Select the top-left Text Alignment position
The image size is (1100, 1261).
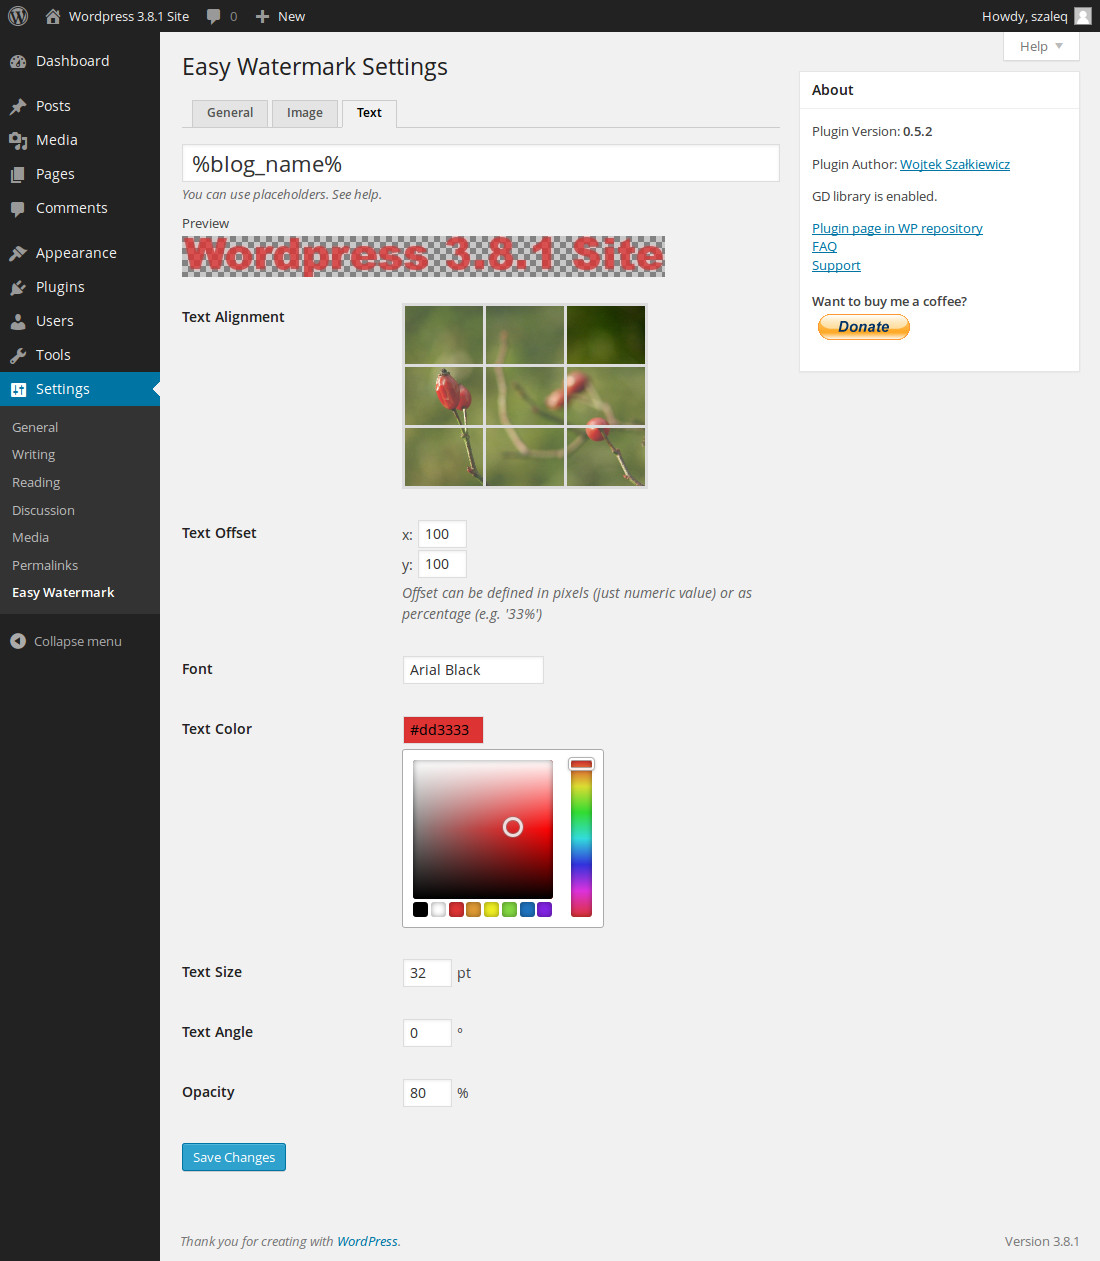click(x=443, y=335)
